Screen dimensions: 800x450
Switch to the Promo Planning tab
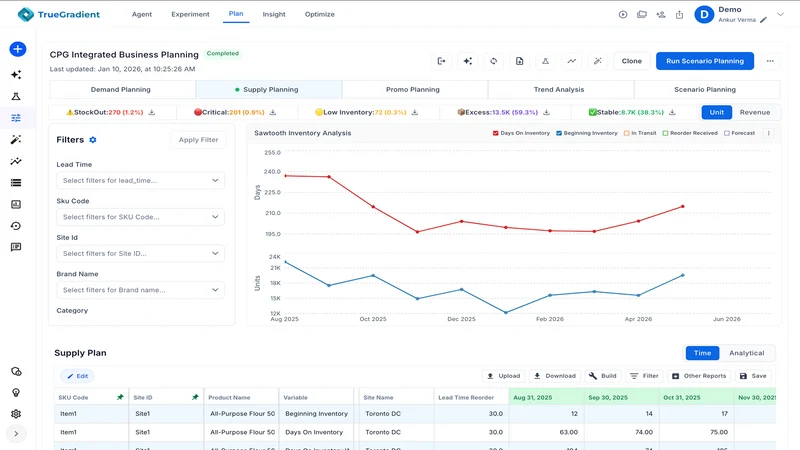[415, 89]
